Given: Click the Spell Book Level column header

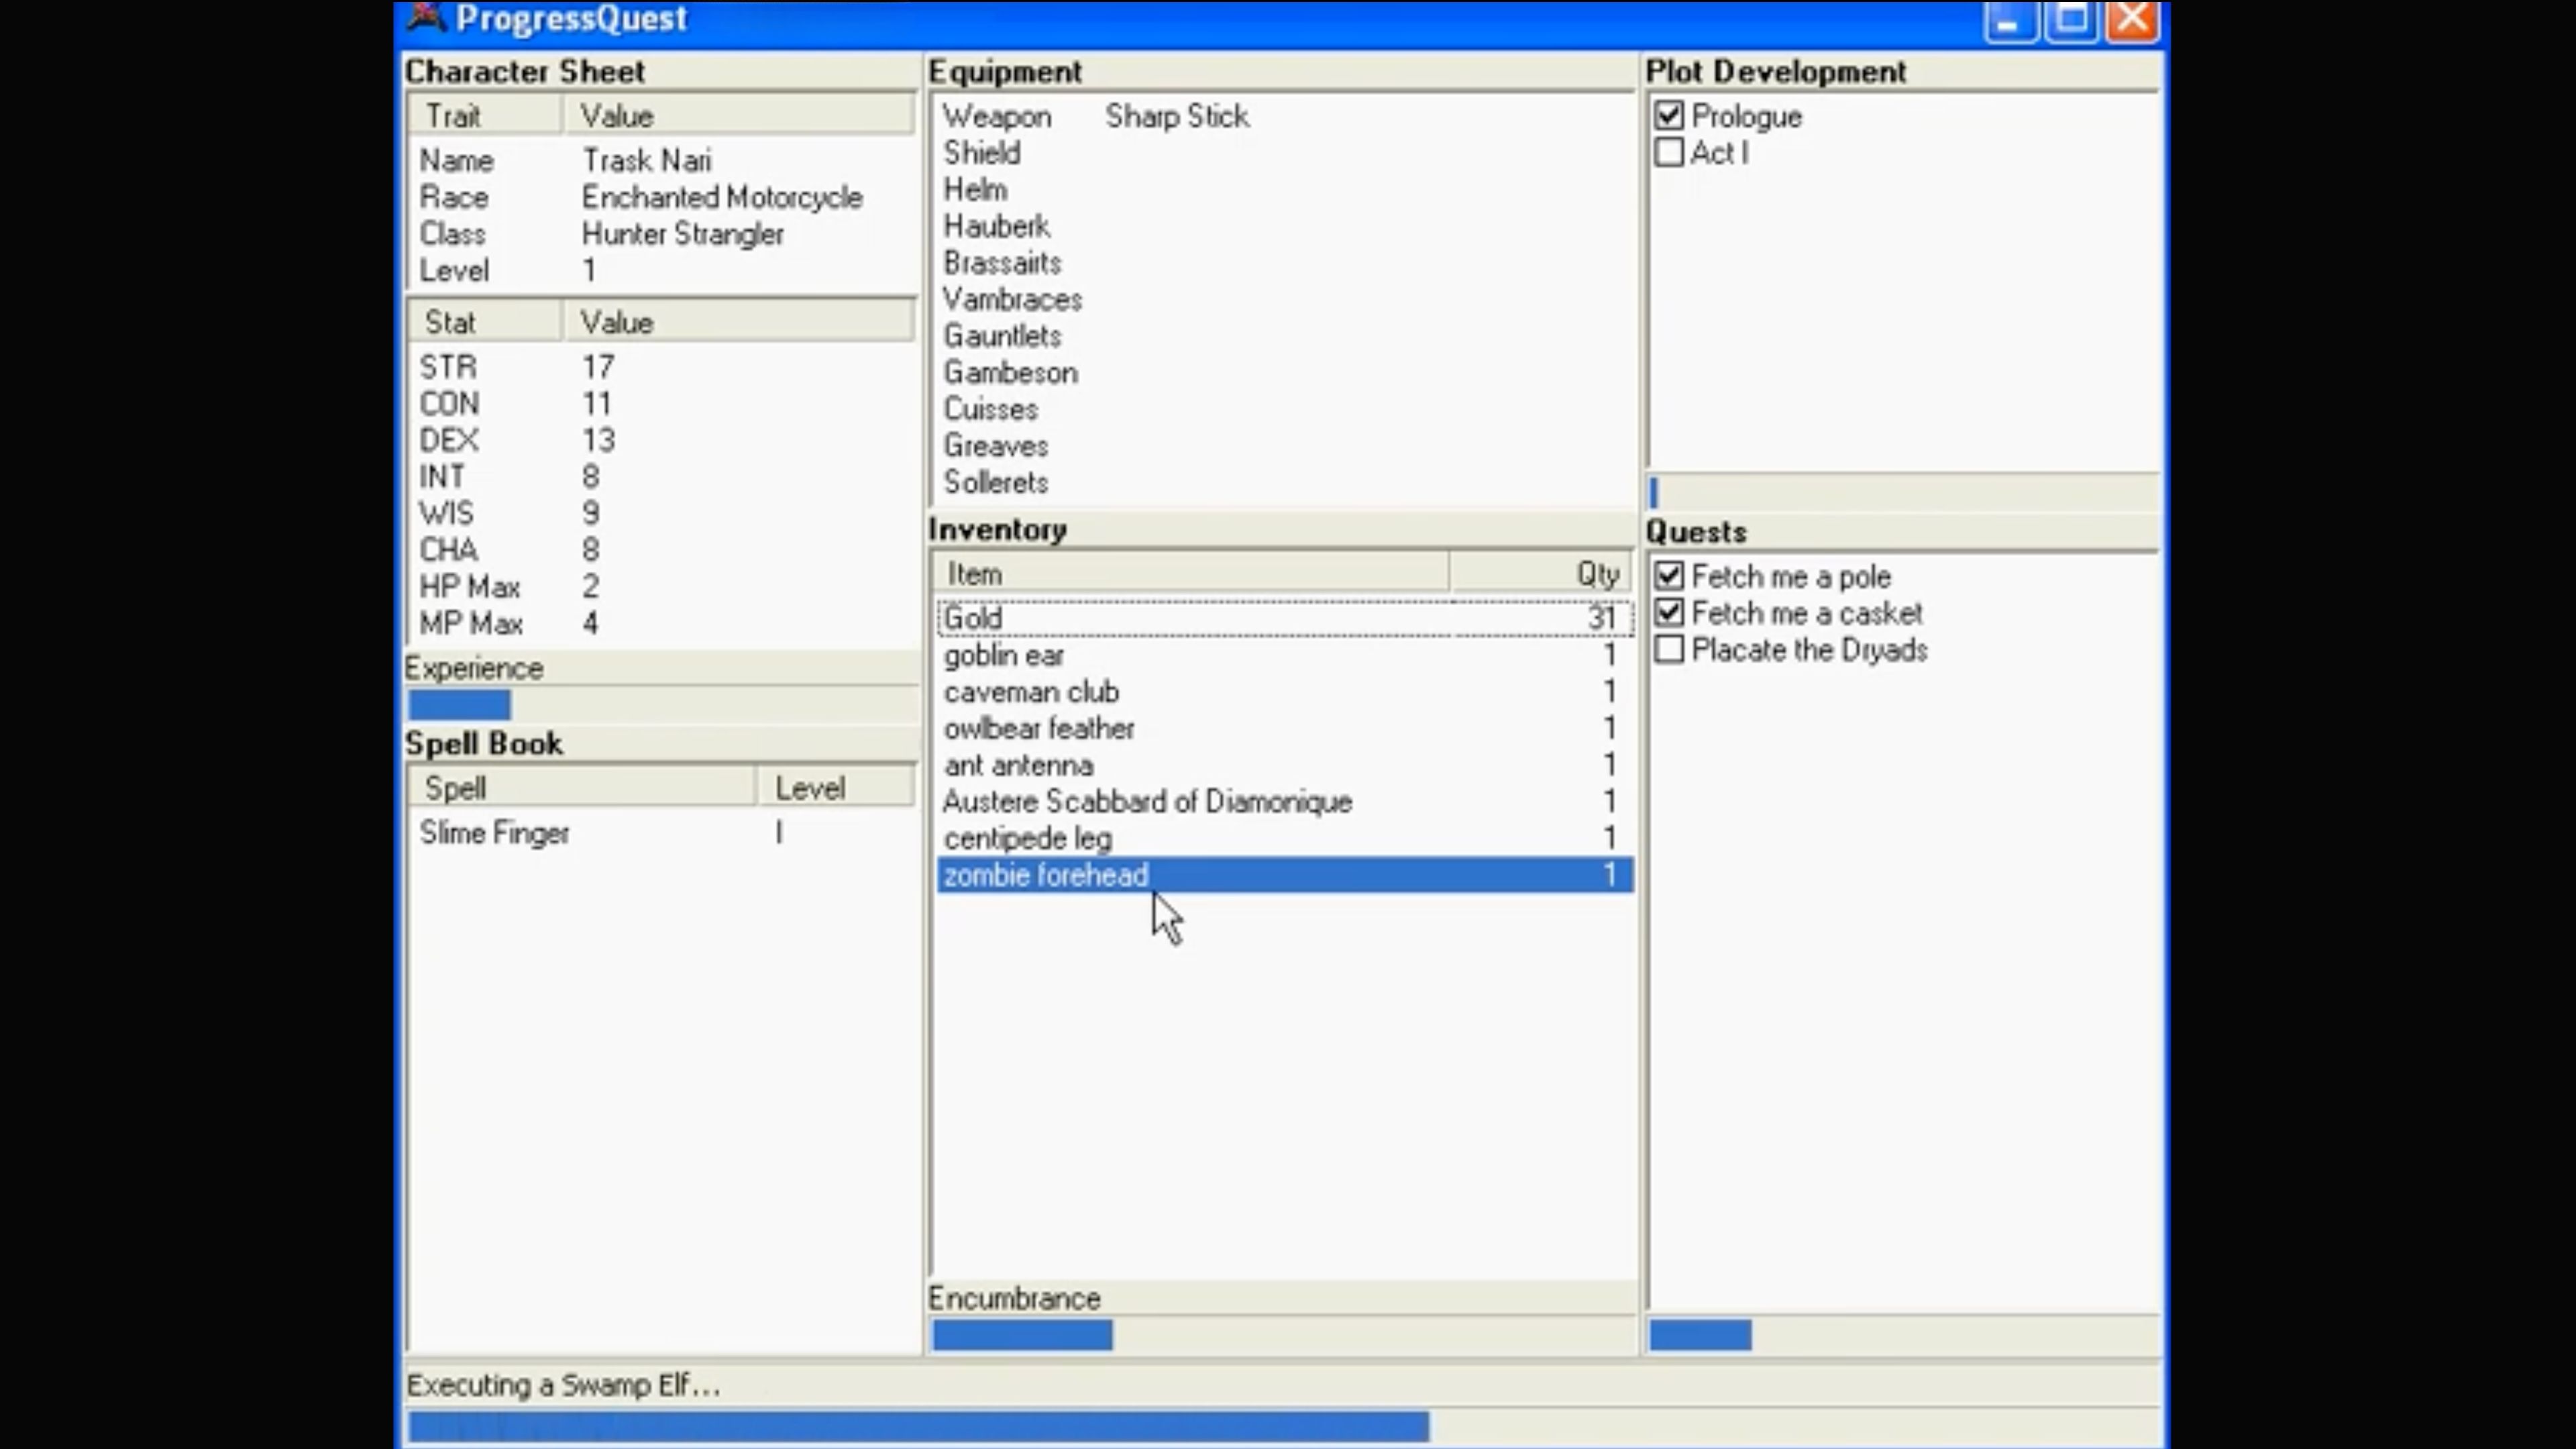Looking at the screenshot, I should [x=836, y=788].
